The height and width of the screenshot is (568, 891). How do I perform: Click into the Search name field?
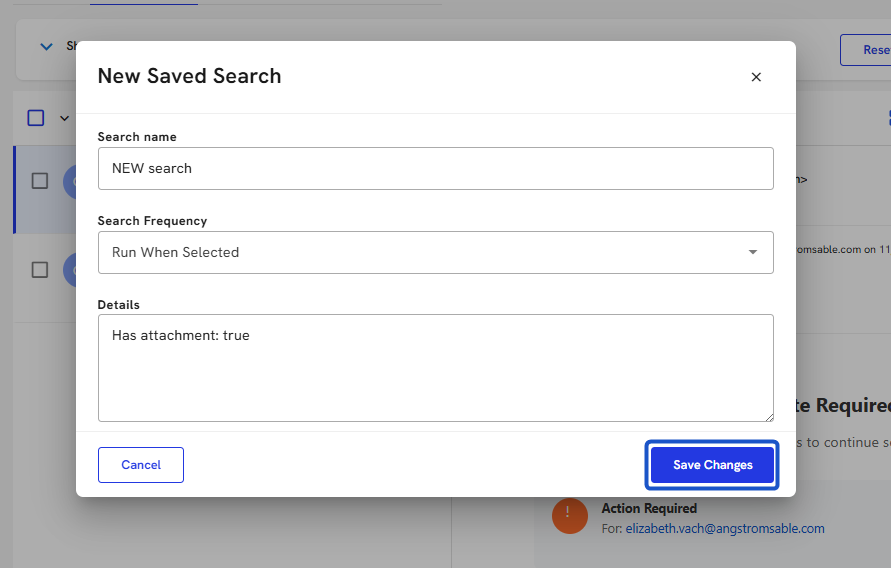coord(435,168)
